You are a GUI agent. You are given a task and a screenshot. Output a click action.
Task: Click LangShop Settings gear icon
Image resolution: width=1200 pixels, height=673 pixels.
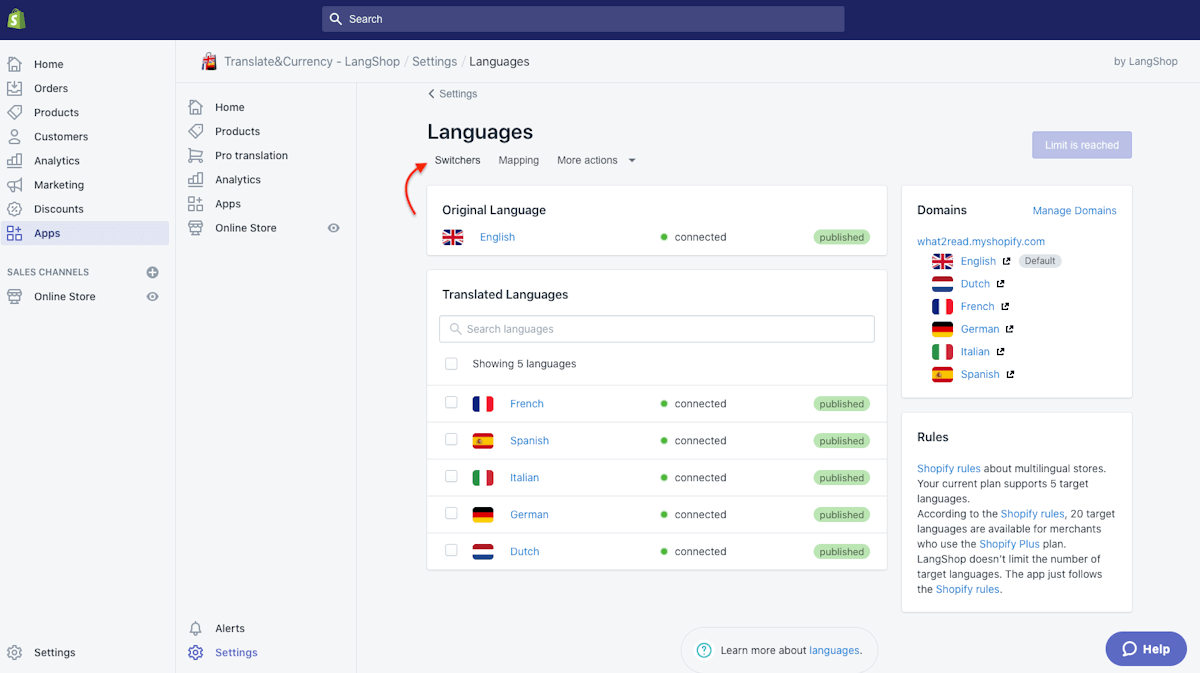point(195,652)
